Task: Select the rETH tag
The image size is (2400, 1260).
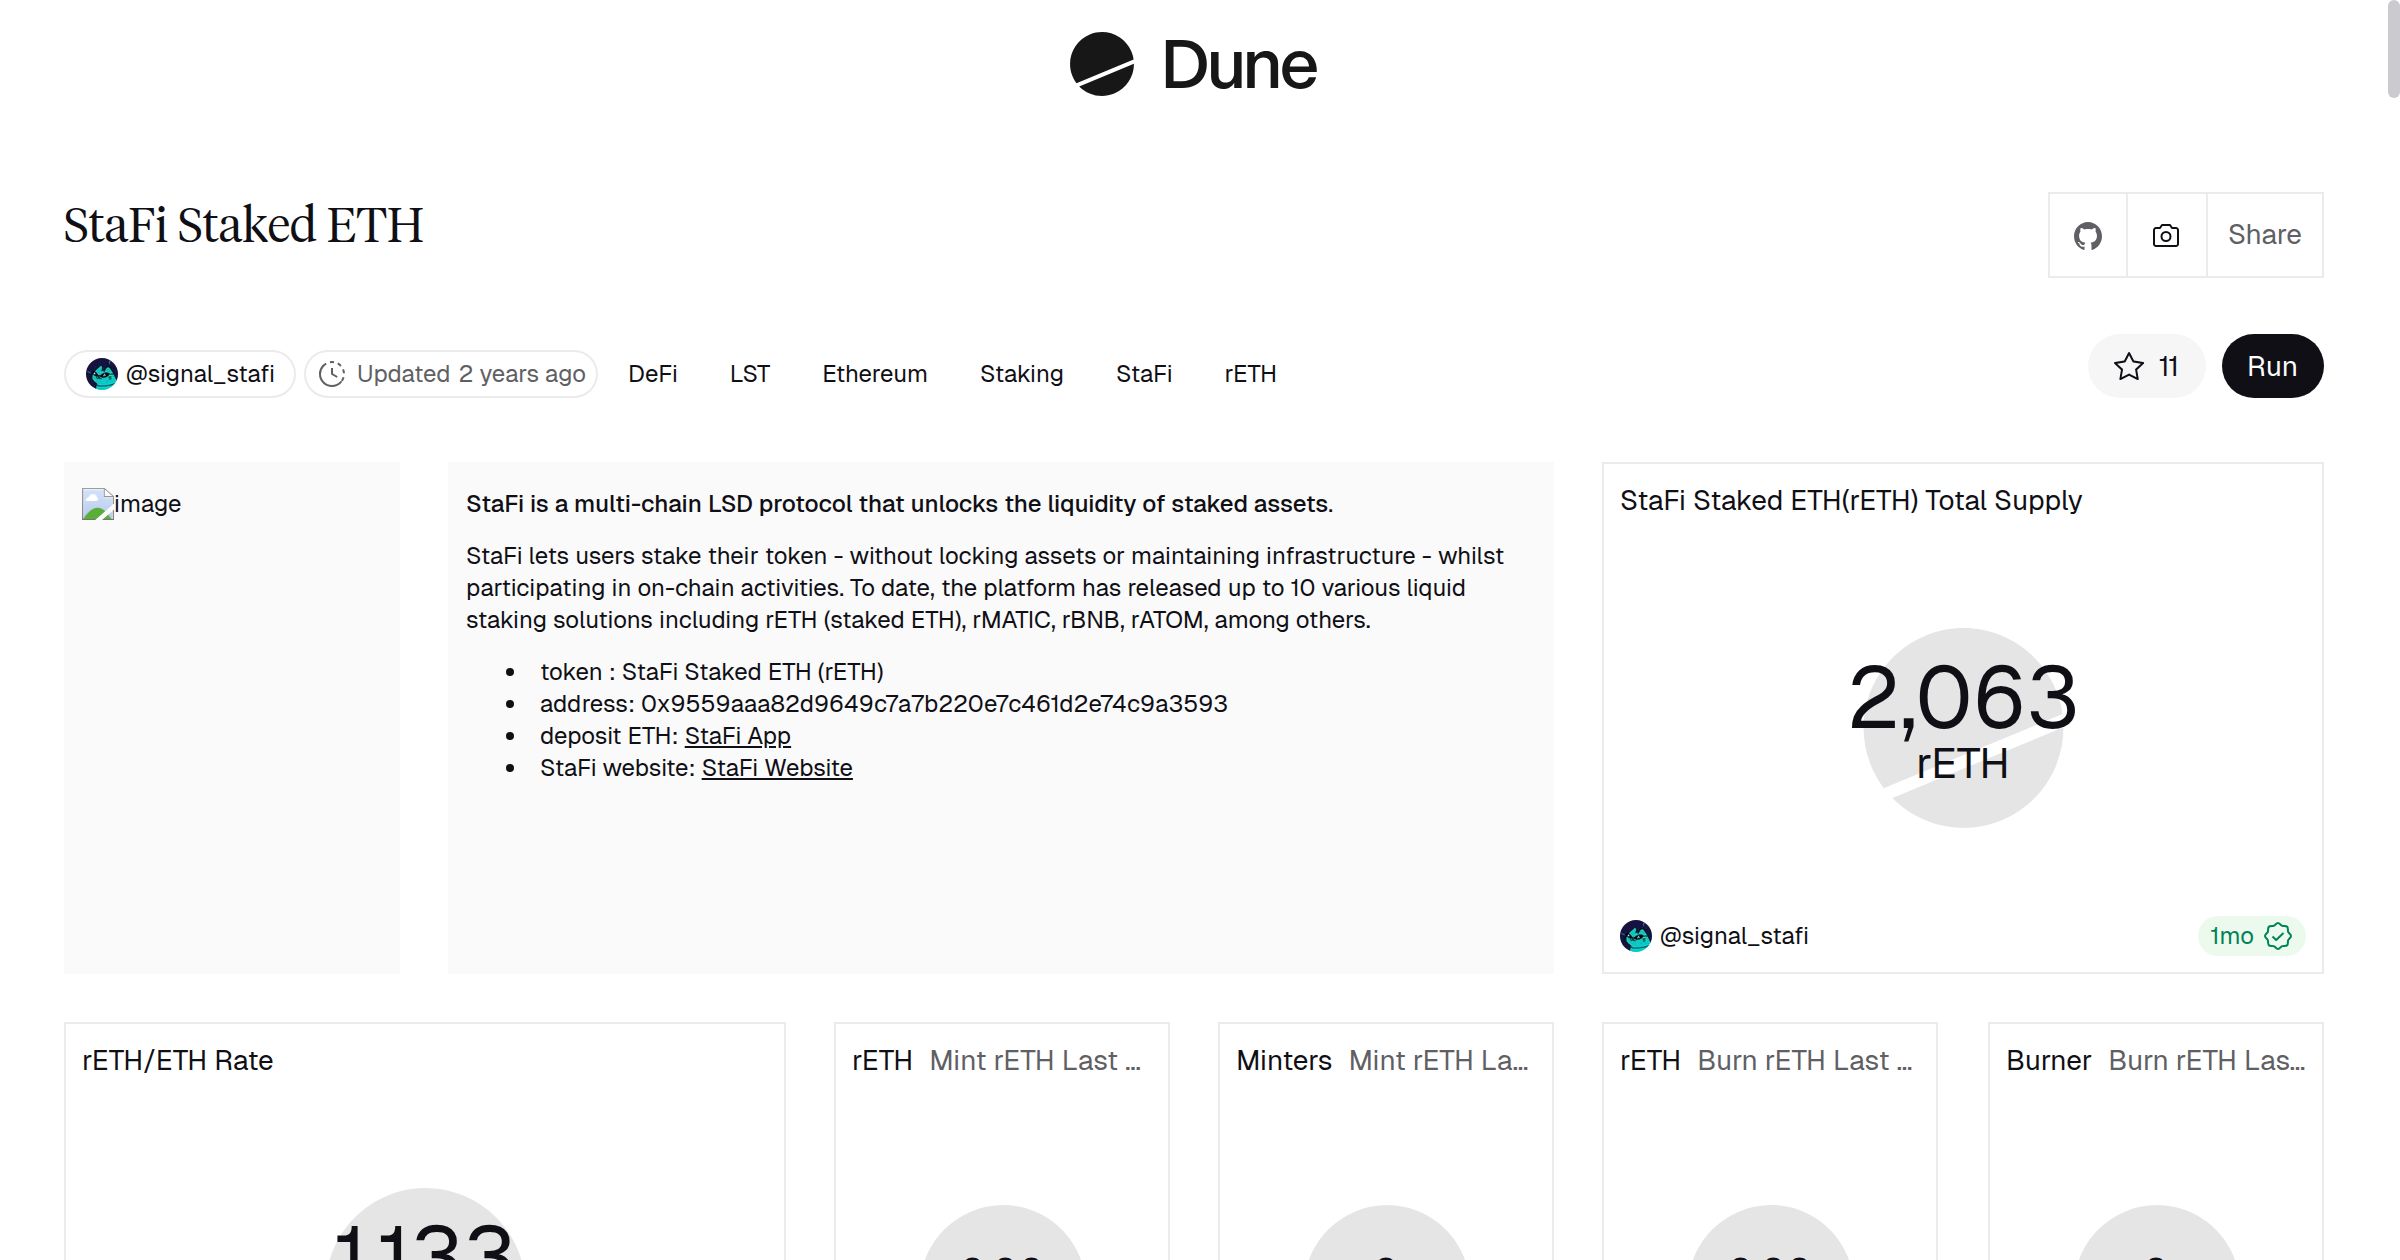Action: 1250,374
